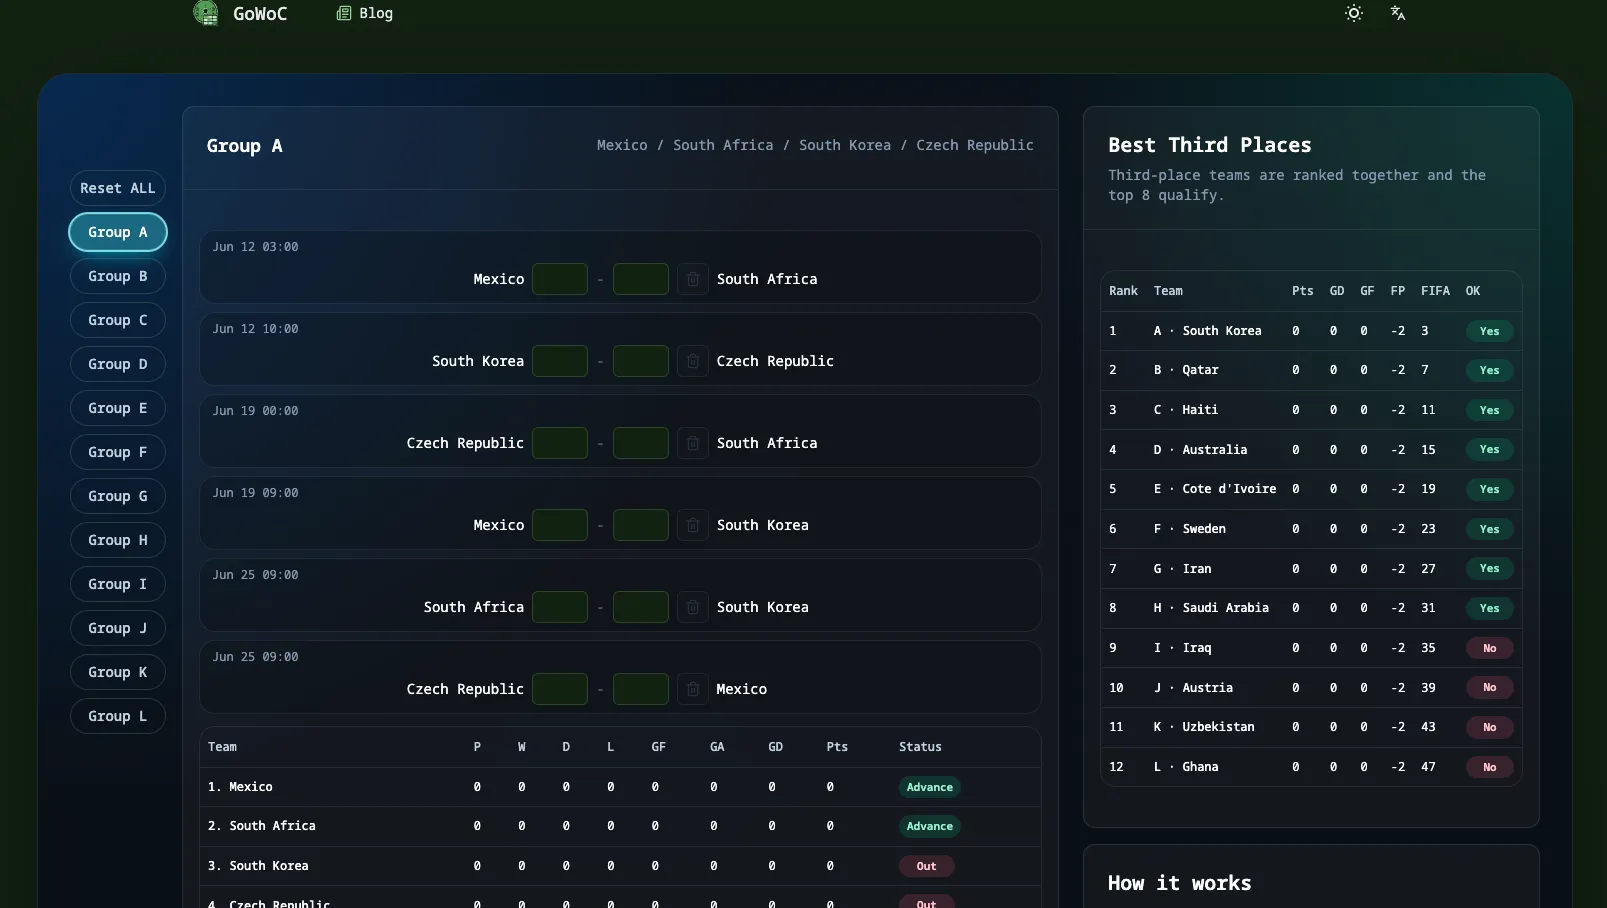Click the 'Best Third Places' heading
The image size is (1607, 908).
click(x=1209, y=145)
